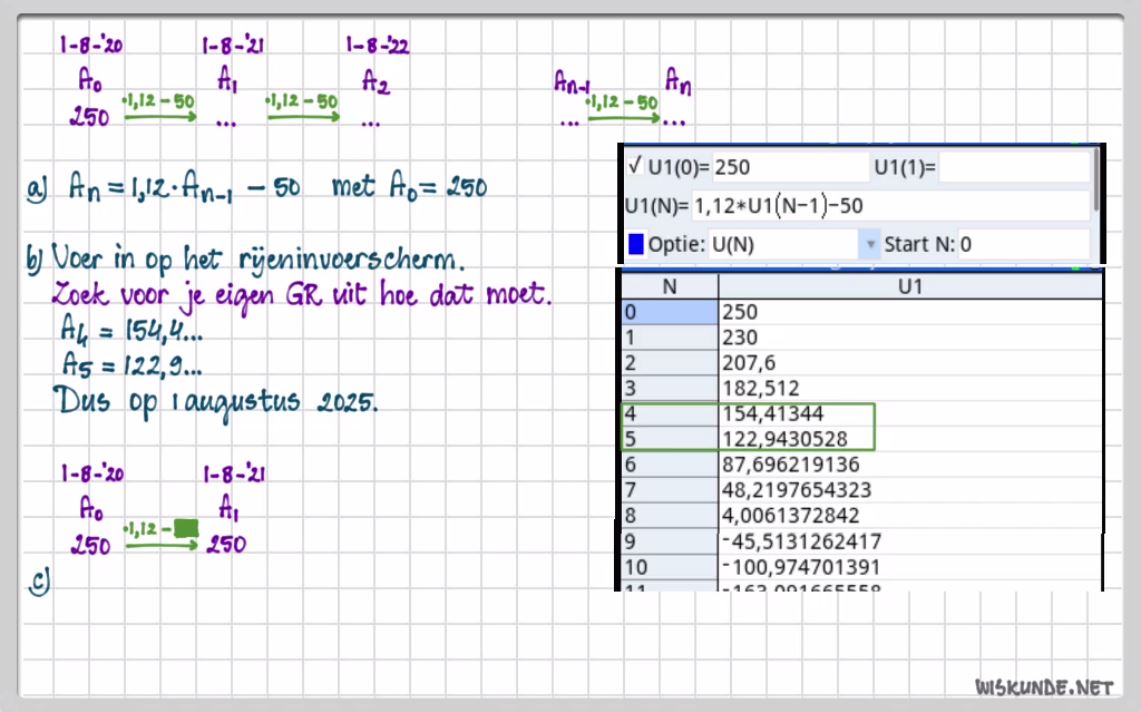Click the handwritten A4 = 154,4... line

[x=131, y=331]
